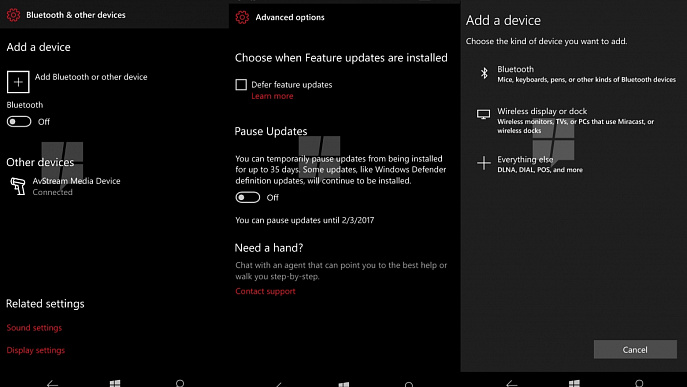Image resolution: width=687 pixels, height=387 pixels.
Task: Open Sound settings related link
Action: 34,327
